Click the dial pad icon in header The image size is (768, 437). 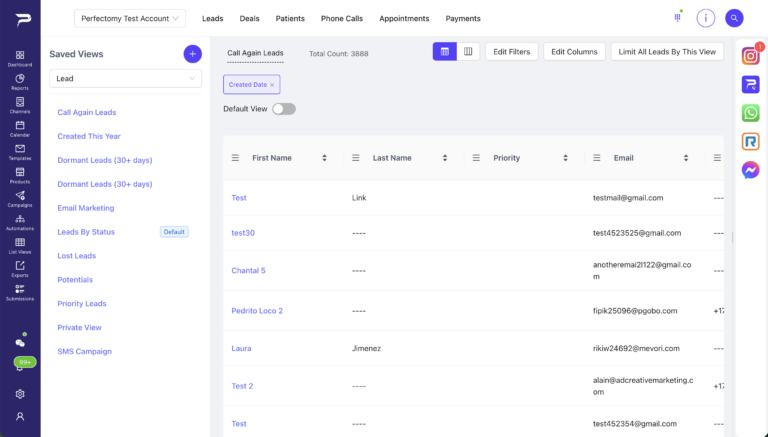(x=677, y=18)
